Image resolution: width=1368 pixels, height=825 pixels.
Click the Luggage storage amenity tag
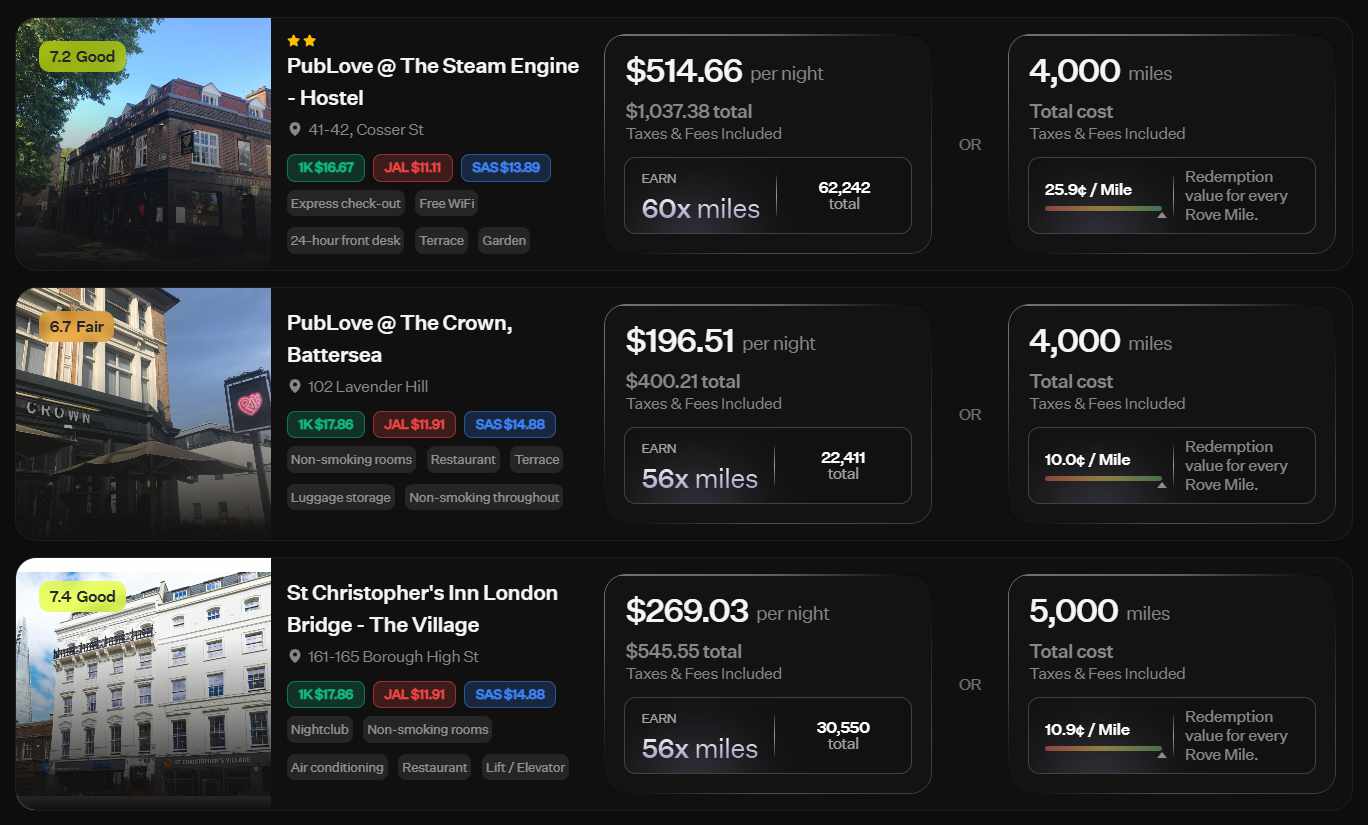pos(340,498)
